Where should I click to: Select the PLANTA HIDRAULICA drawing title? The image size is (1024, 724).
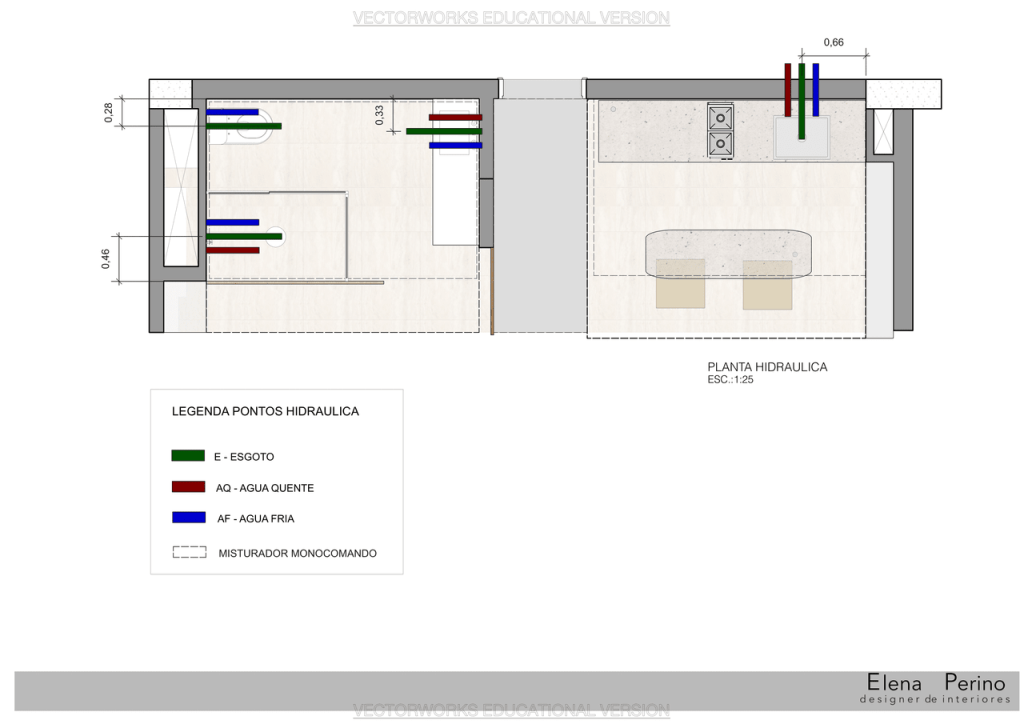click(x=767, y=367)
